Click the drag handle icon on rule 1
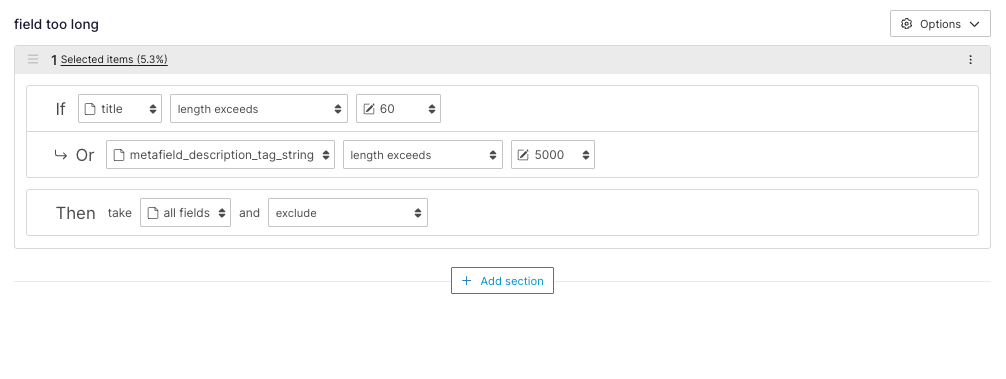The width and height of the screenshot is (1006, 379). click(x=33, y=60)
